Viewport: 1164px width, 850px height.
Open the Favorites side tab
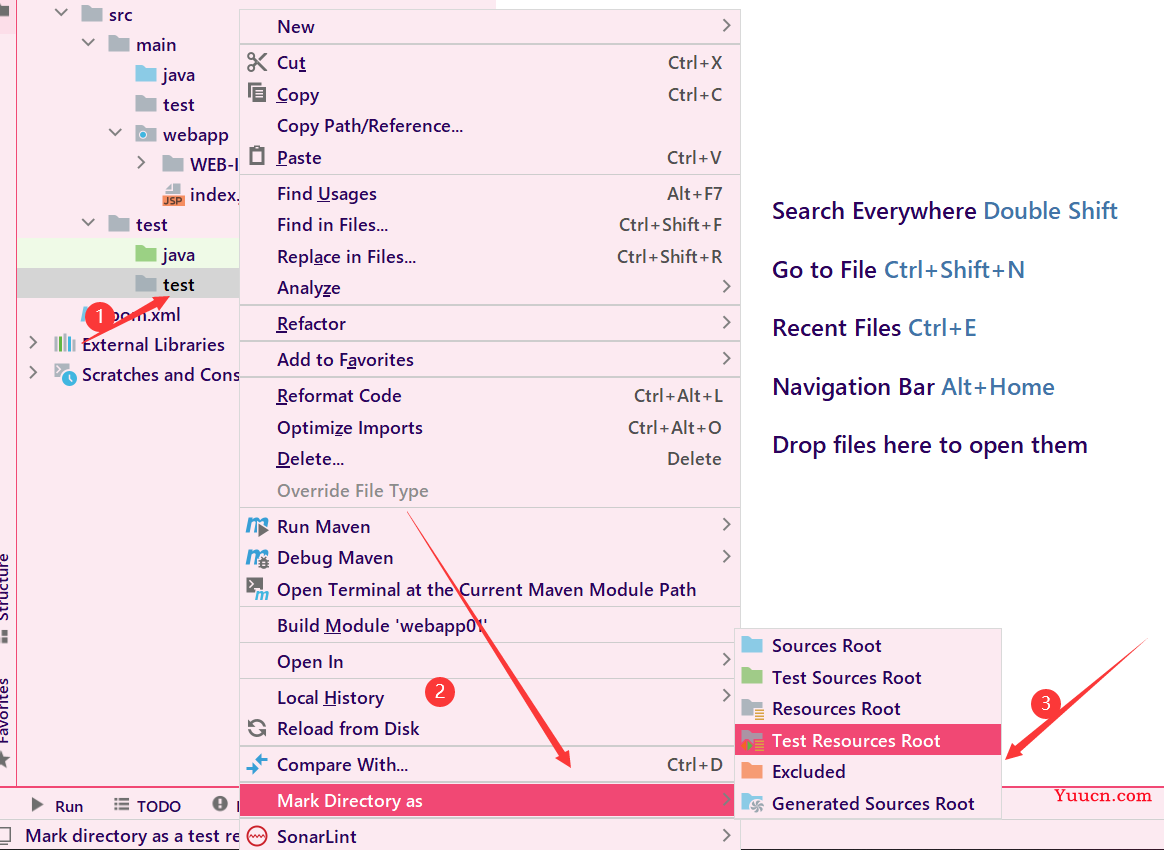[4, 720]
